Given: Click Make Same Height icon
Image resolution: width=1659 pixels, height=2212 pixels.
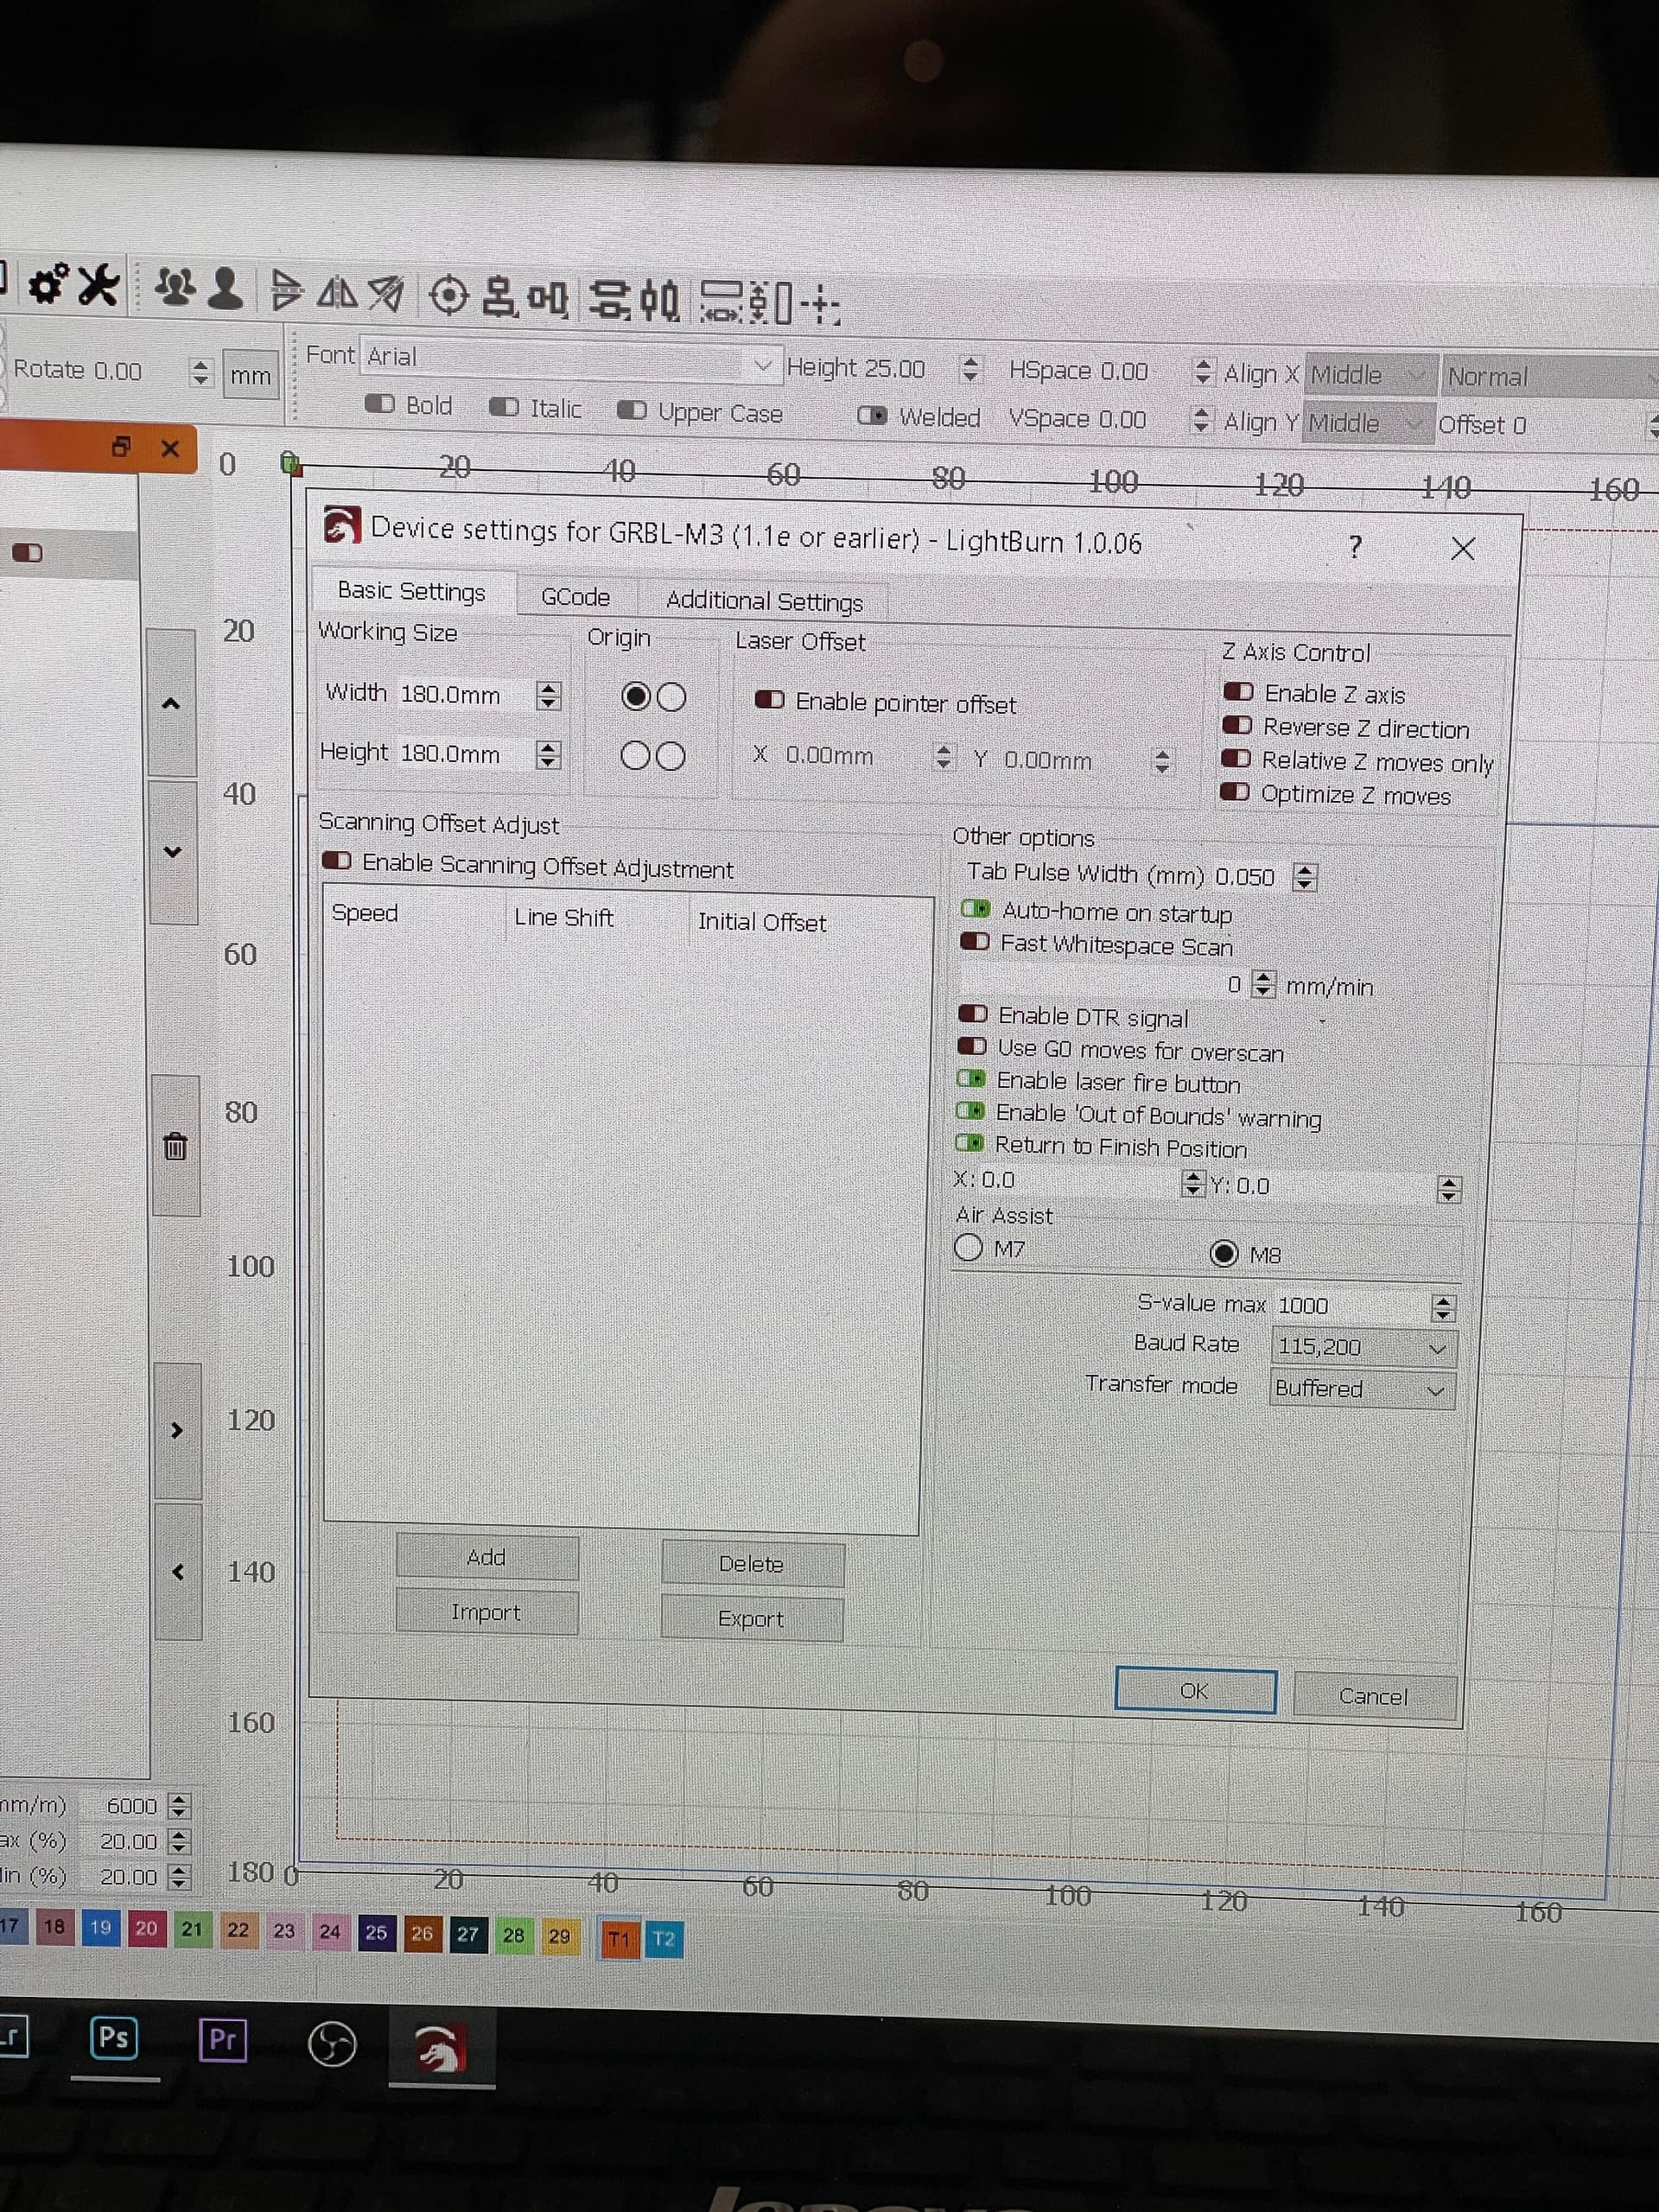Looking at the screenshot, I should (x=770, y=303).
